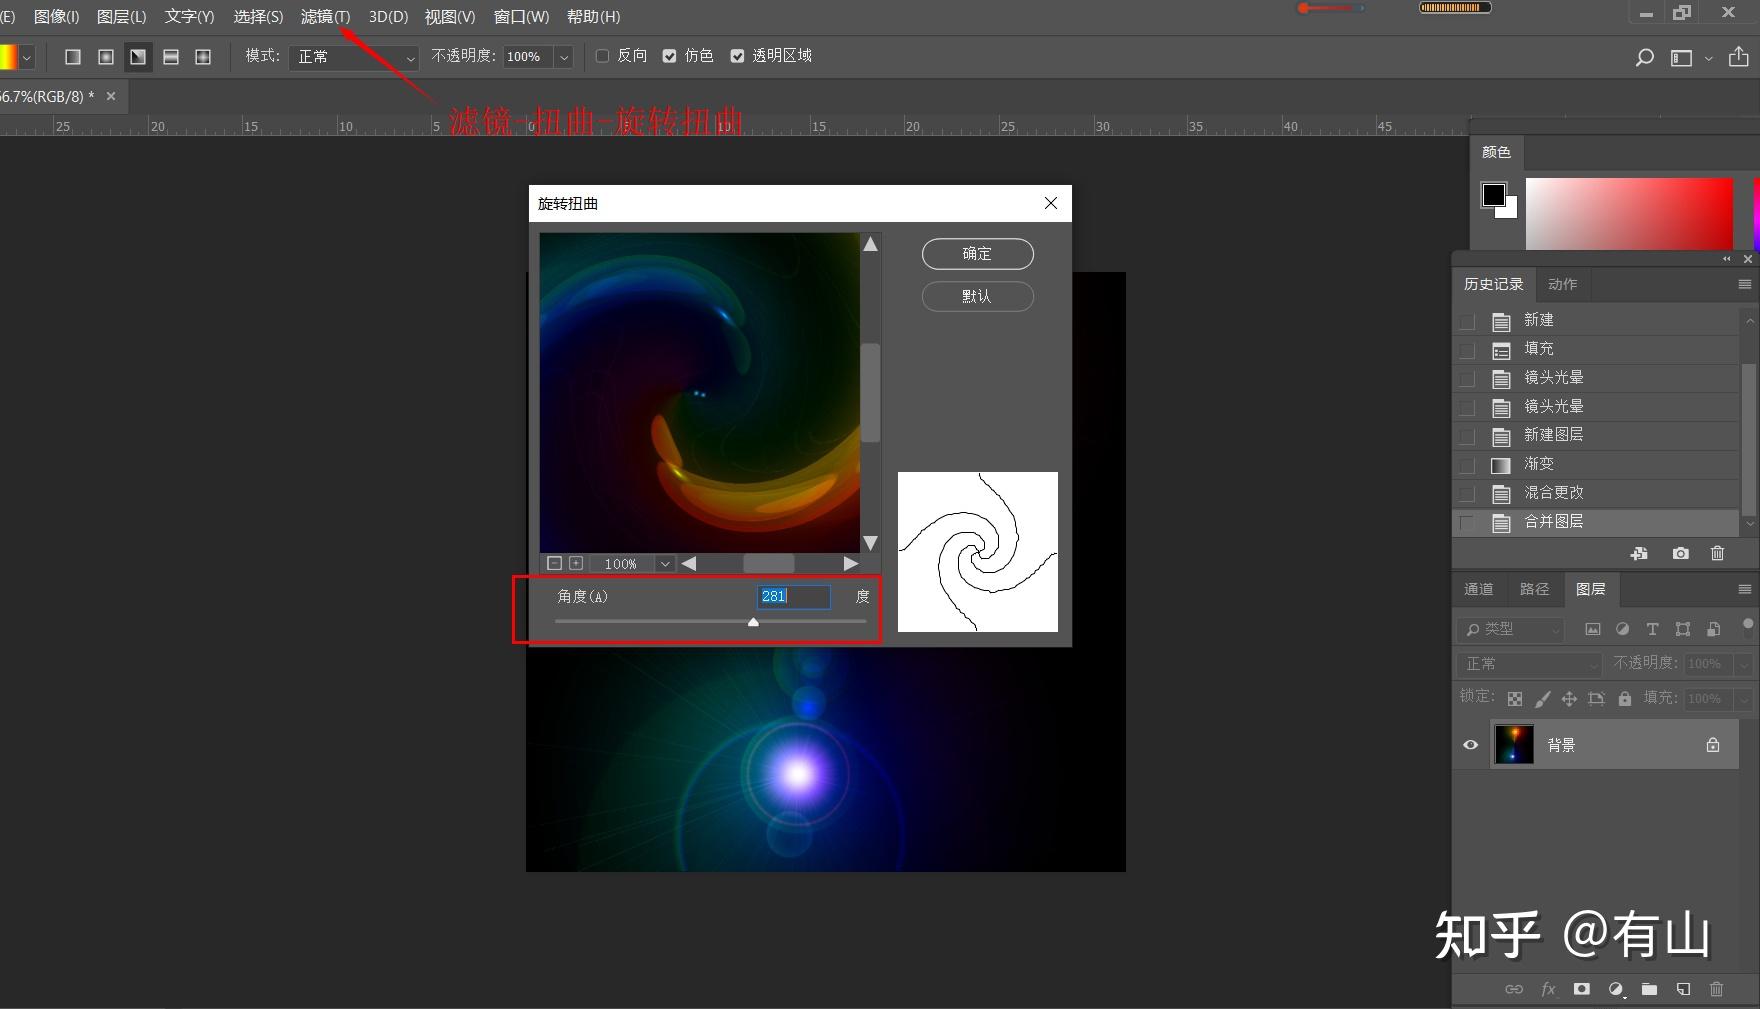The width and height of the screenshot is (1760, 1009).
Task: Collapse the History panel with double arrows
Action: coord(1727,259)
